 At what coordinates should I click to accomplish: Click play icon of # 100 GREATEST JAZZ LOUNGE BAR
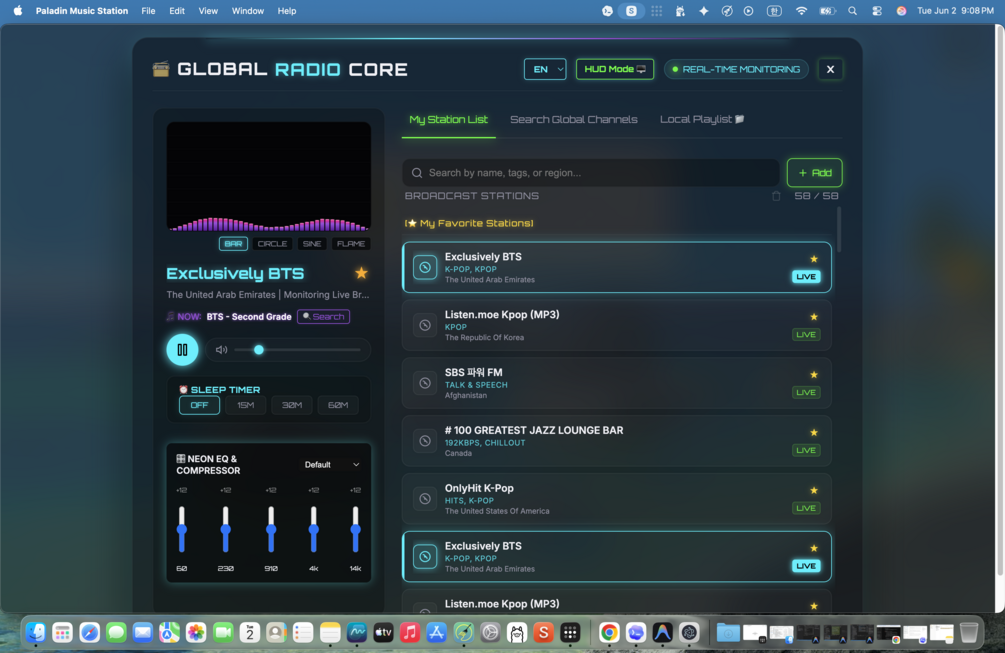(424, 441)
